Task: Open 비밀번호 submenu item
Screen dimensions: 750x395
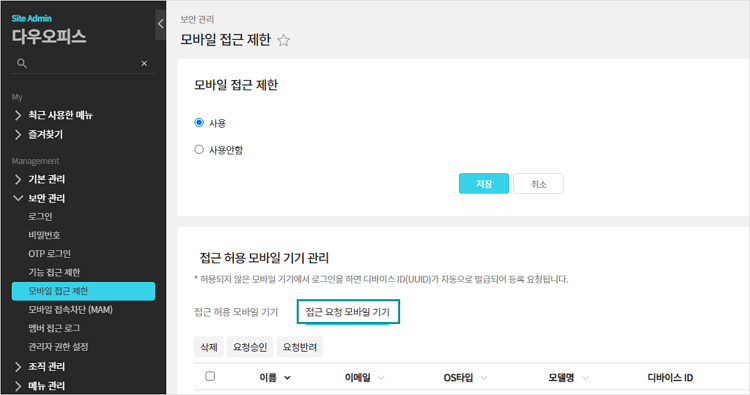Action: point(44,235)
